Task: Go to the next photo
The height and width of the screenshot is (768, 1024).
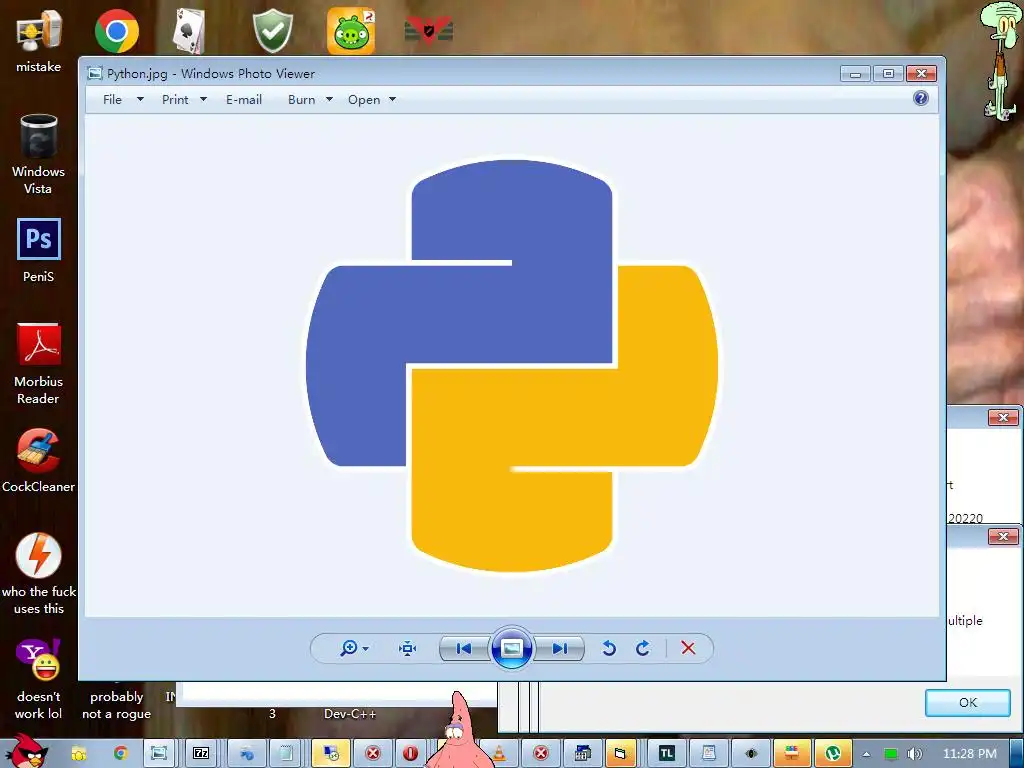Action: pyautogui.click(x=559, y=648)
